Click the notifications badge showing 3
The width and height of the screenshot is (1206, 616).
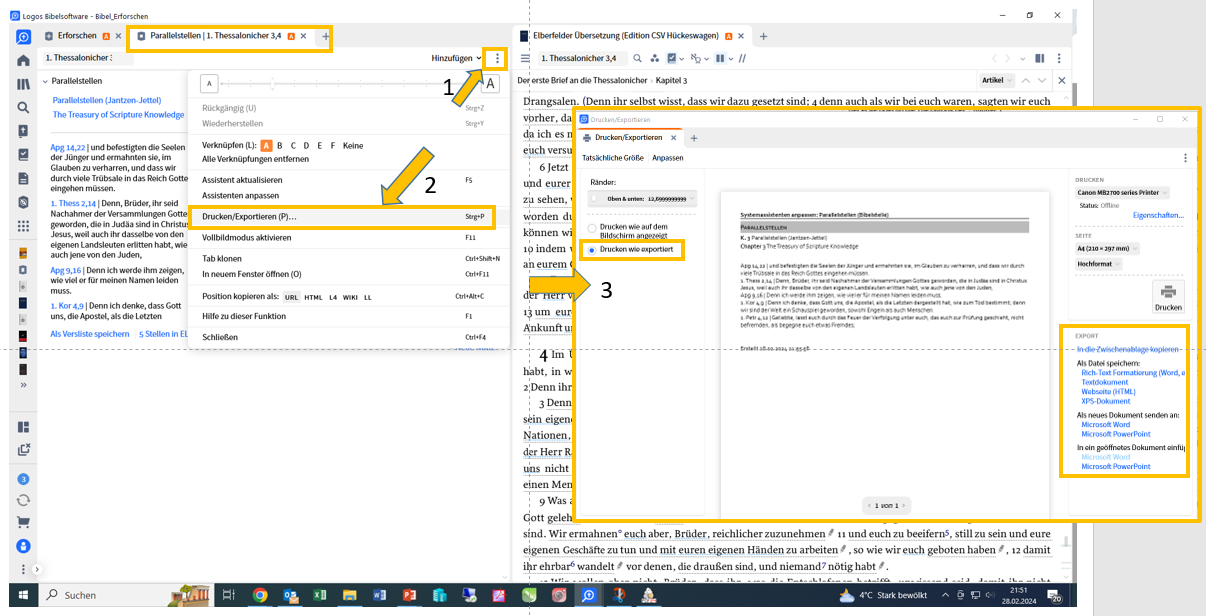tap(23, 479)
